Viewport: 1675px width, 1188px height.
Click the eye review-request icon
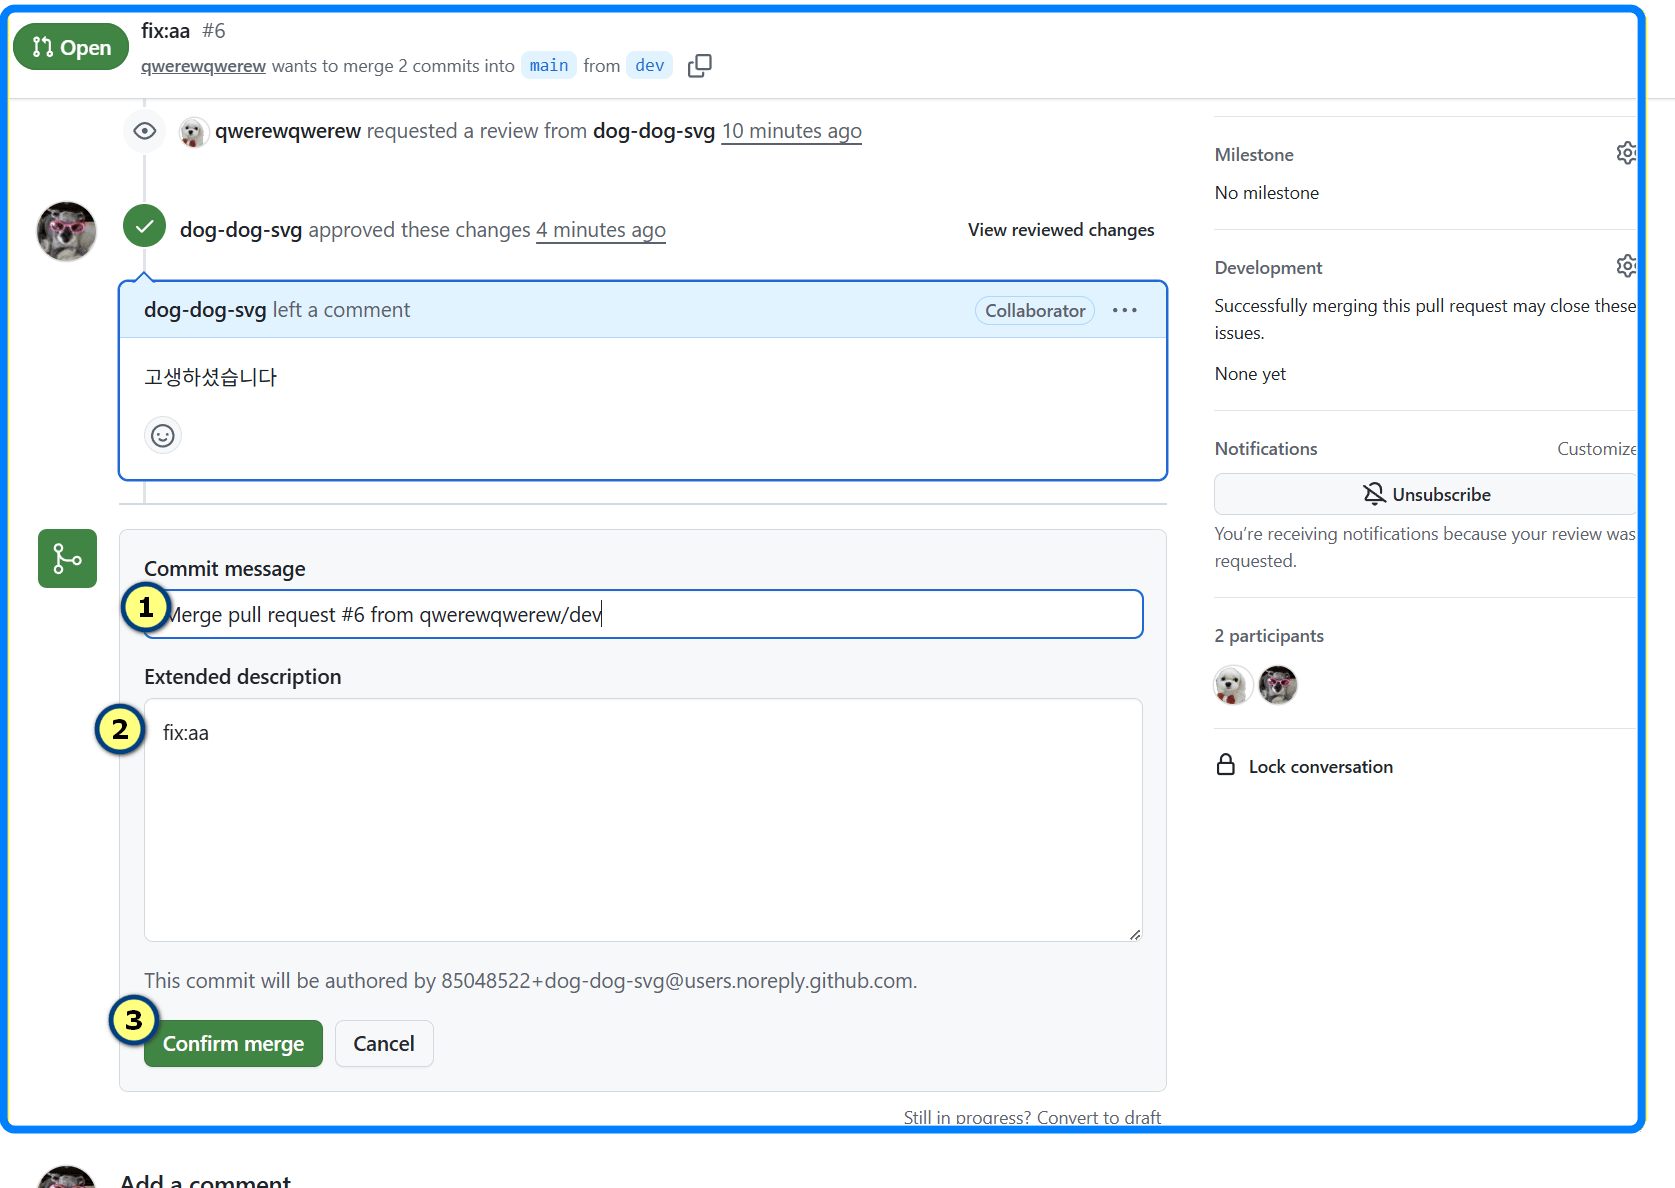point(145,131)
